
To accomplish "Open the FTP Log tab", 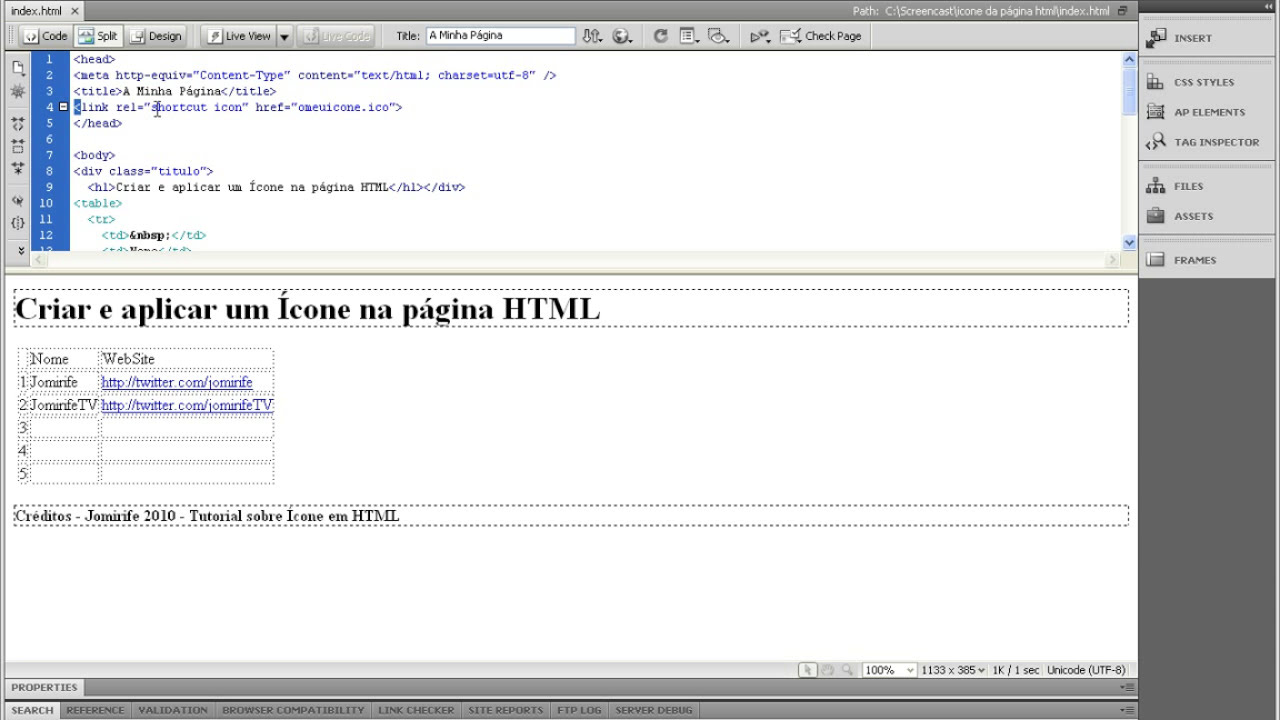I will pos(579,711).
